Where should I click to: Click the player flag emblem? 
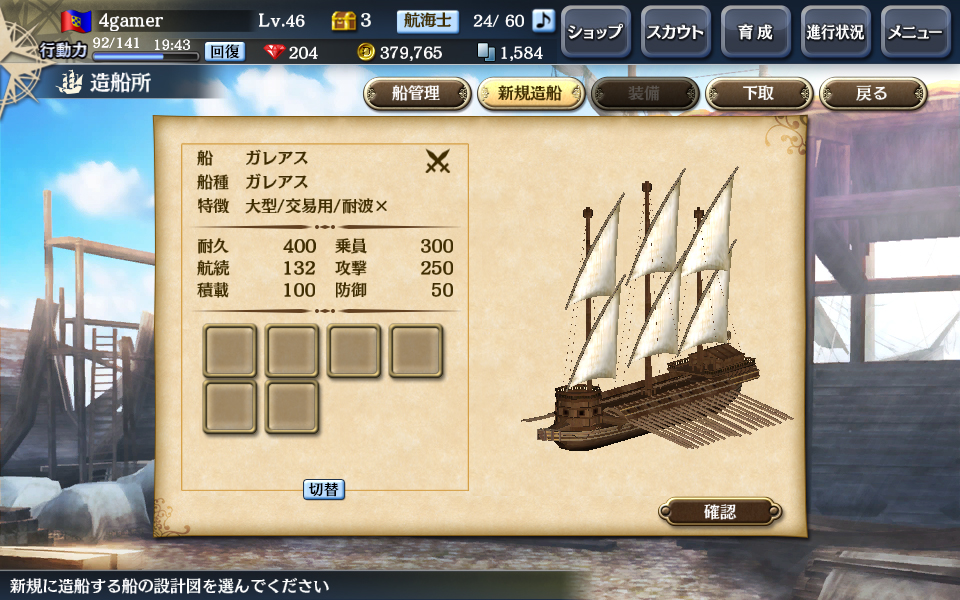76,21
